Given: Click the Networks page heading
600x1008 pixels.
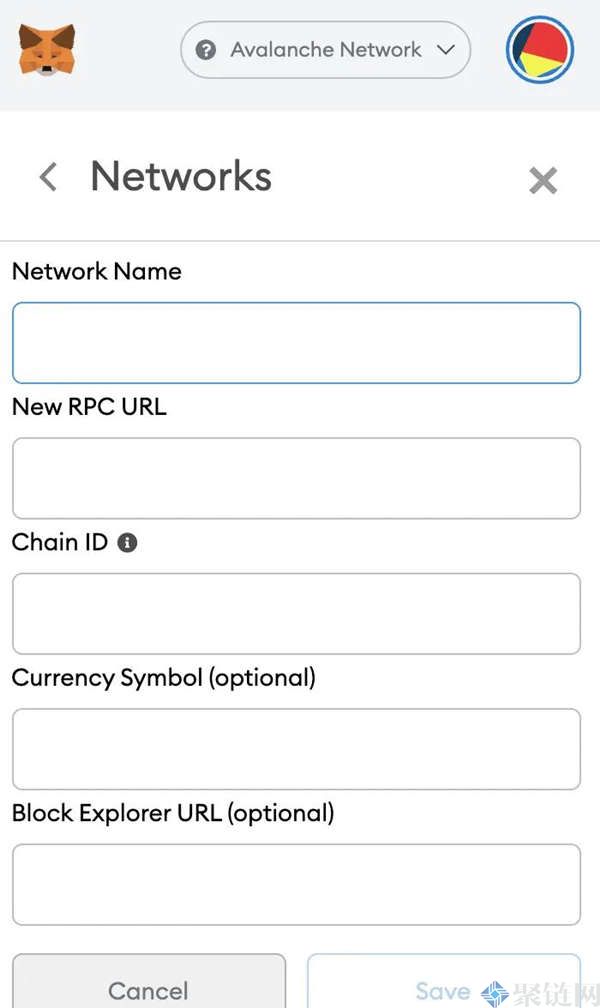Looking at the screenshot, I should click(181, 176).
